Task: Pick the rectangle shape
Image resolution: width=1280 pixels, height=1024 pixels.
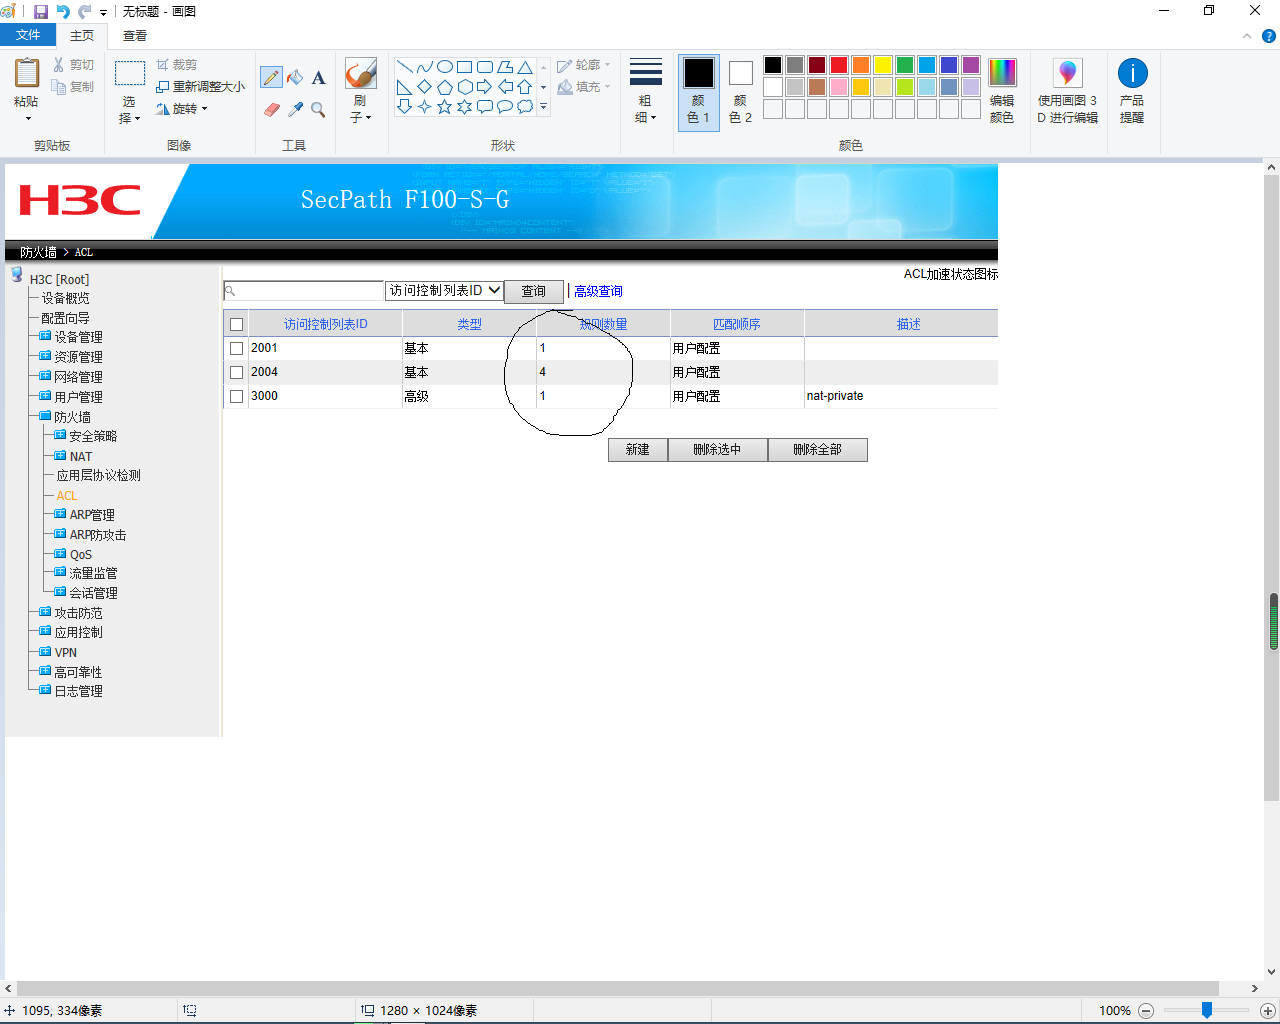Action: coord(465,67)
